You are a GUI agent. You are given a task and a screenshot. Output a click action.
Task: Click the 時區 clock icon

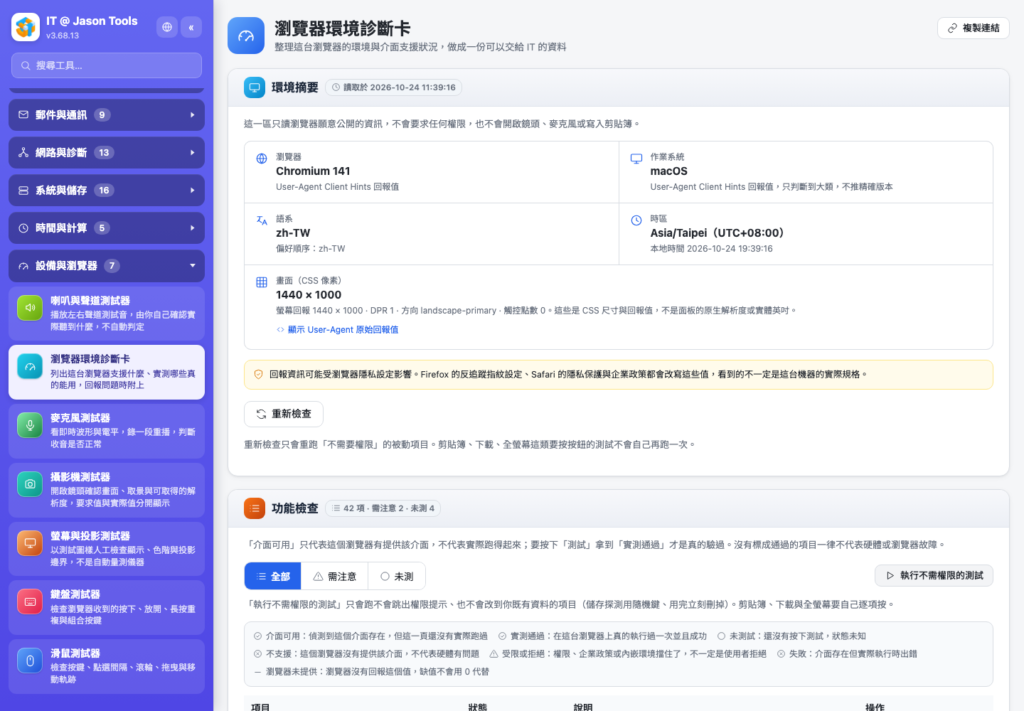click(x=636, y=221)
